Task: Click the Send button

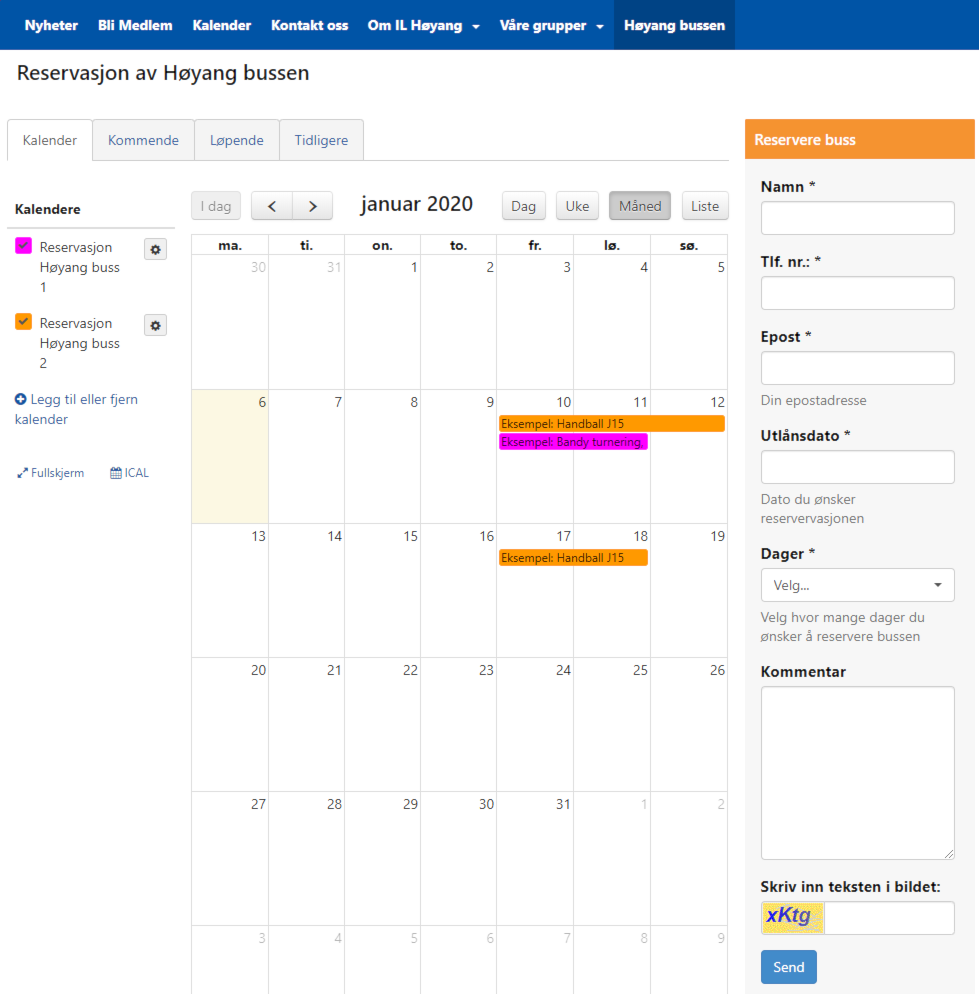Action: coord(789,967)
